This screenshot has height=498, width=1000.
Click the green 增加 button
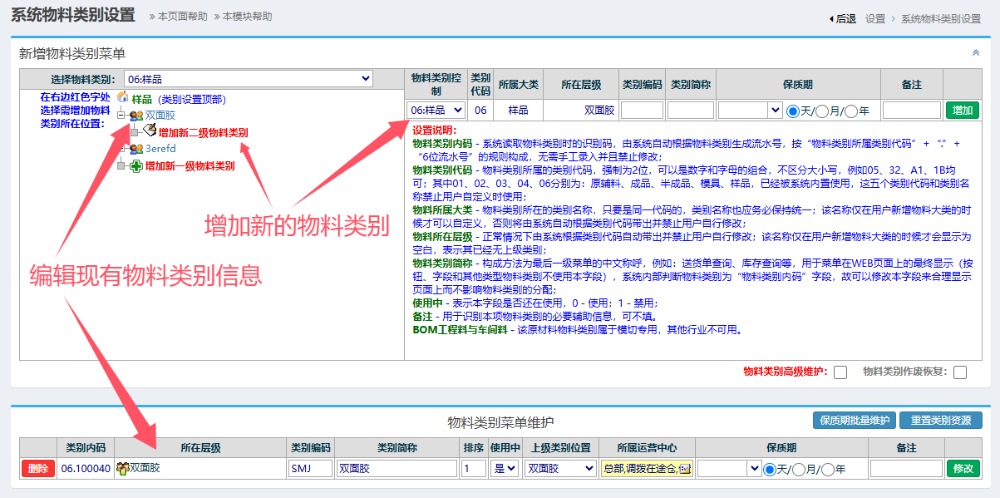pos(962,110)
